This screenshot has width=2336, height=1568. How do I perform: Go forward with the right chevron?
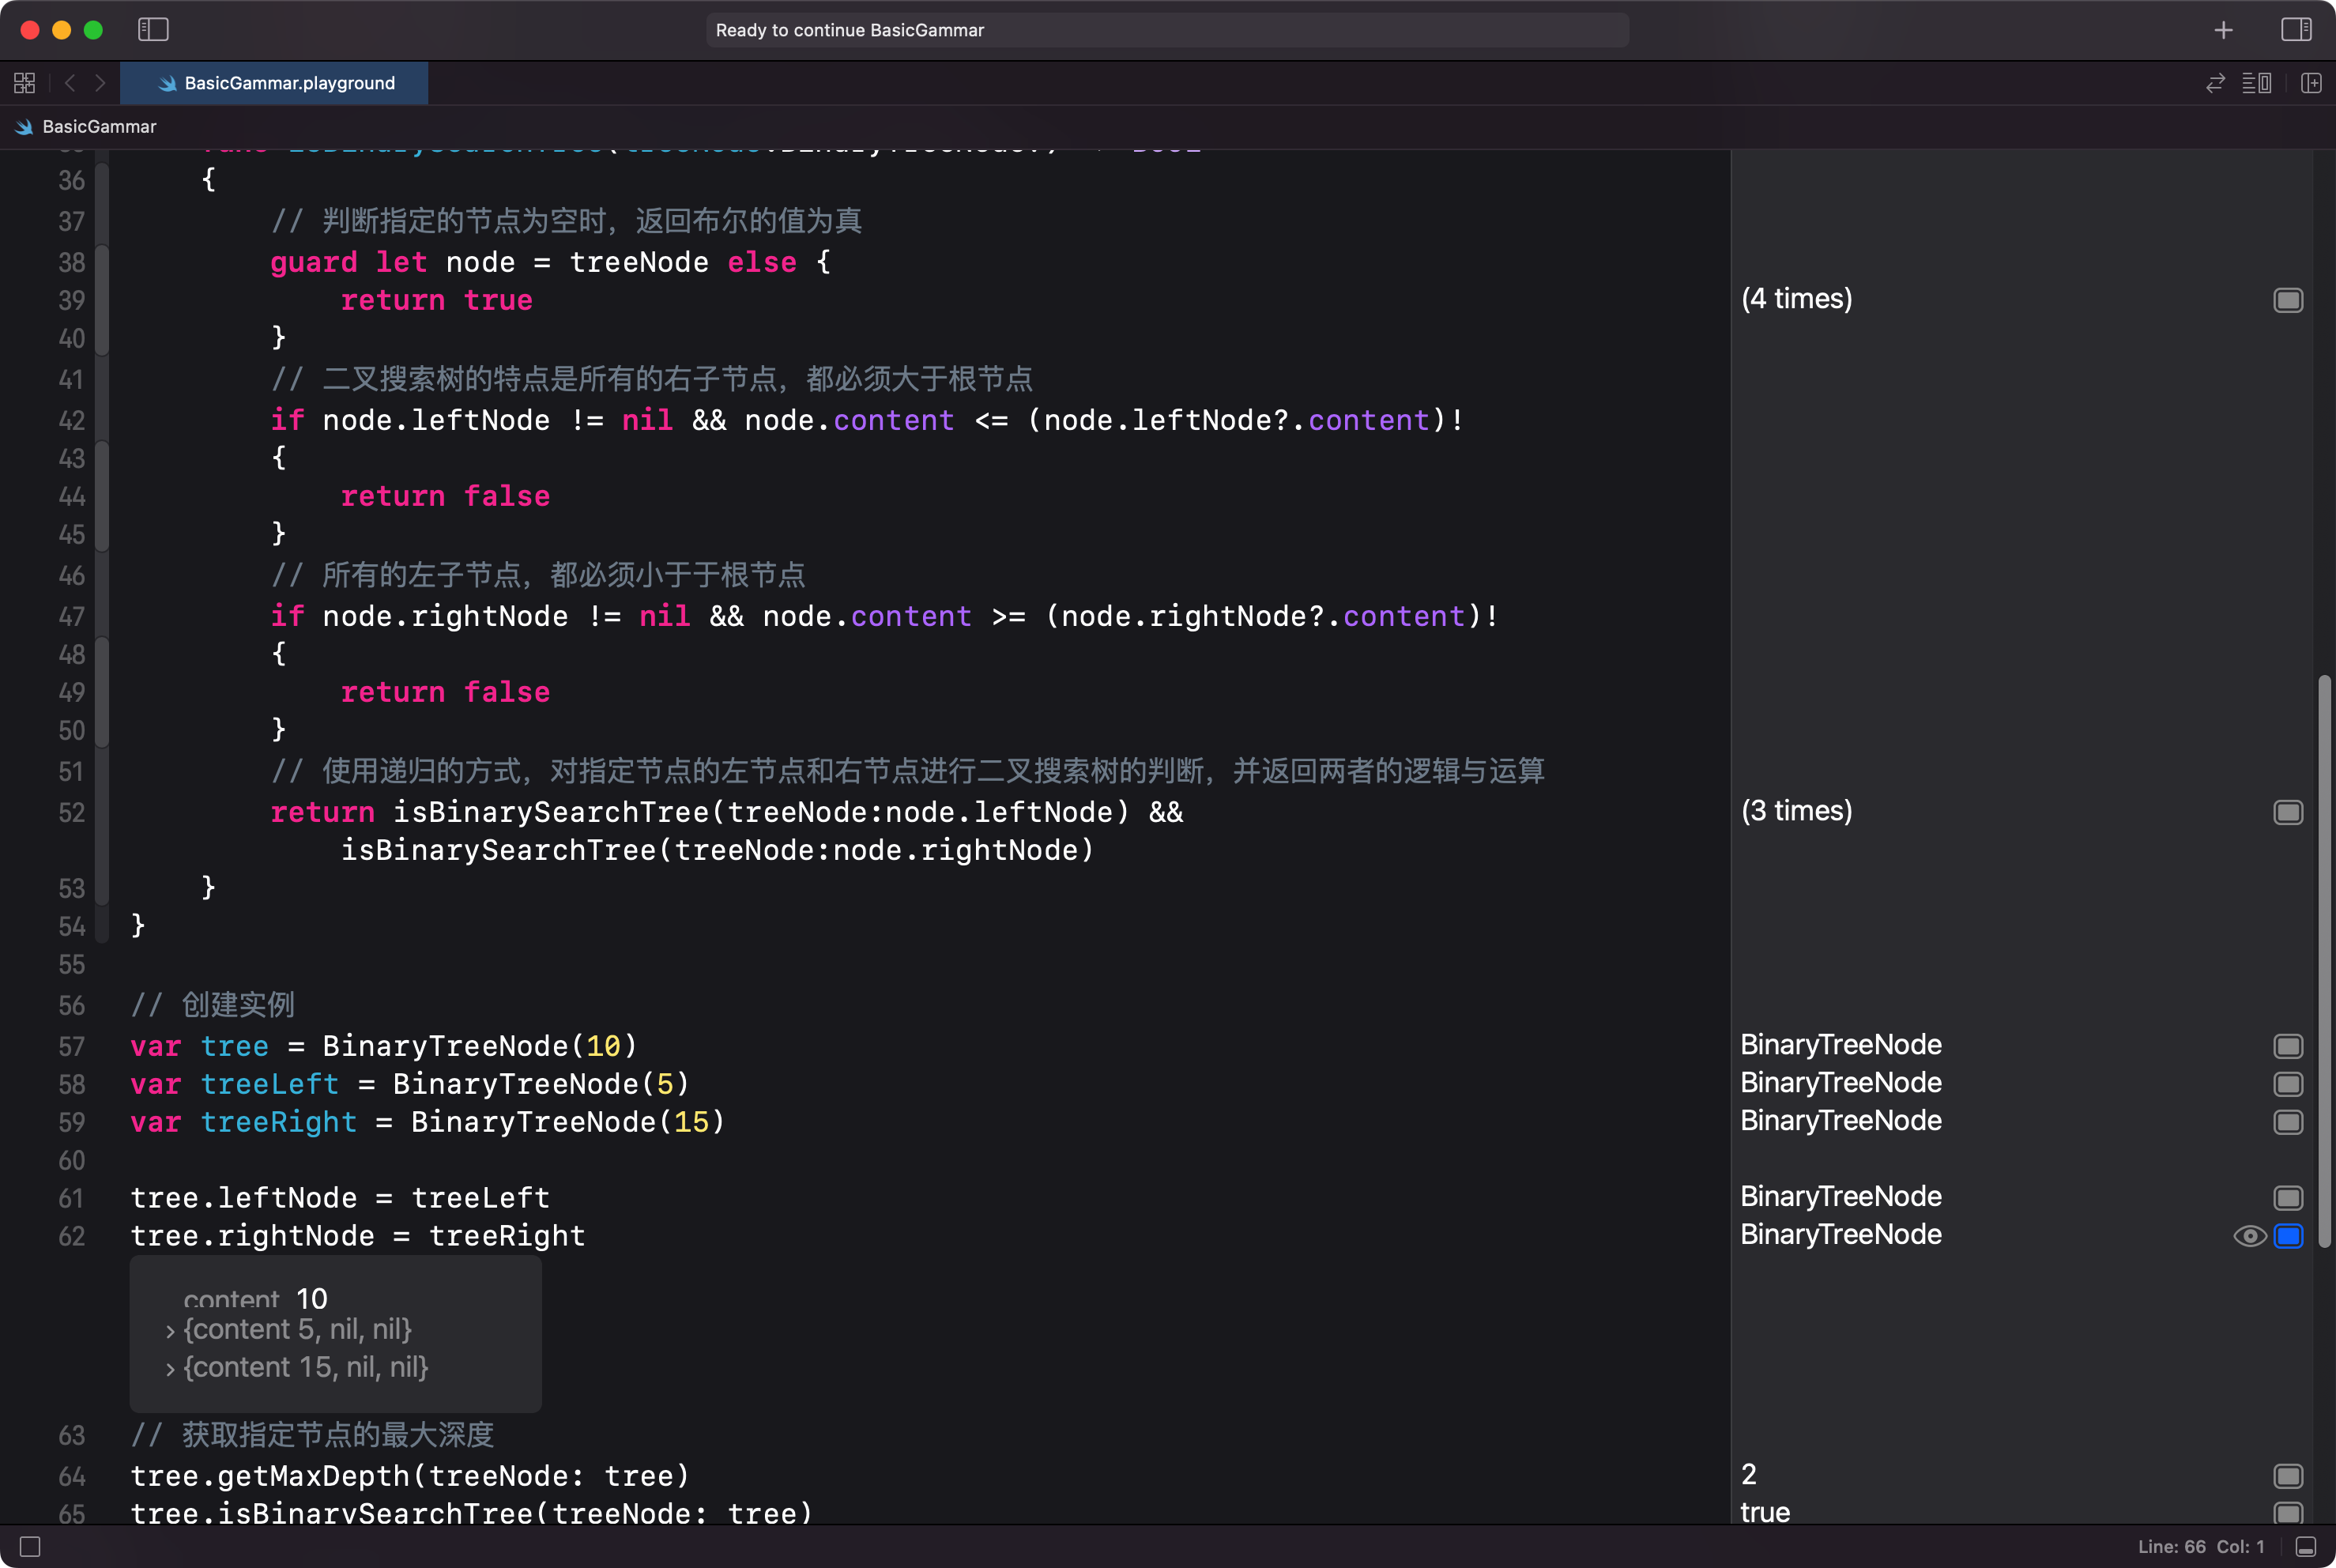[100, 83]
